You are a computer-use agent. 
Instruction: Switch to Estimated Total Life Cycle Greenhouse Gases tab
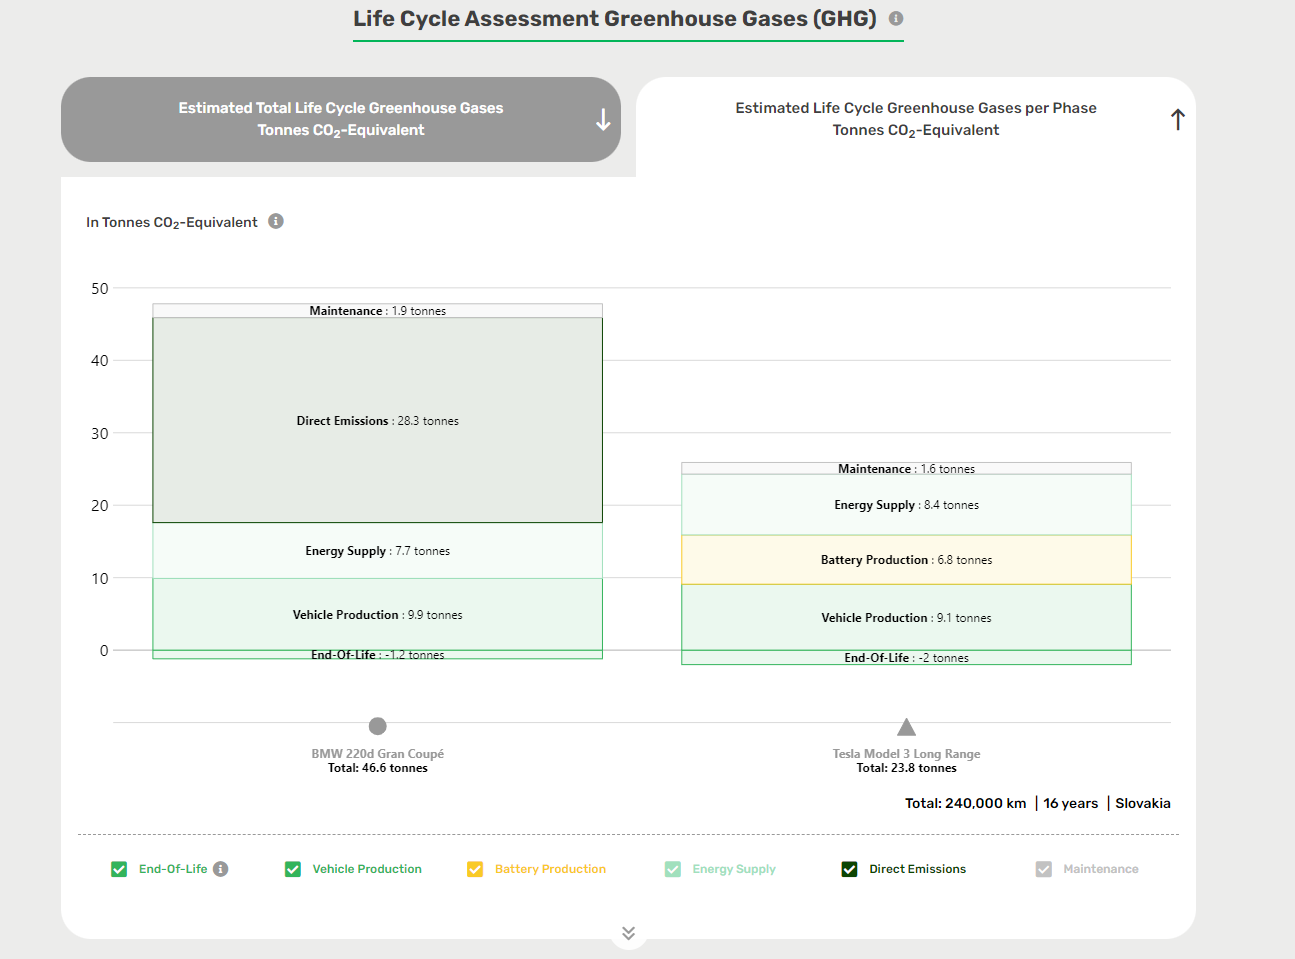341,119
